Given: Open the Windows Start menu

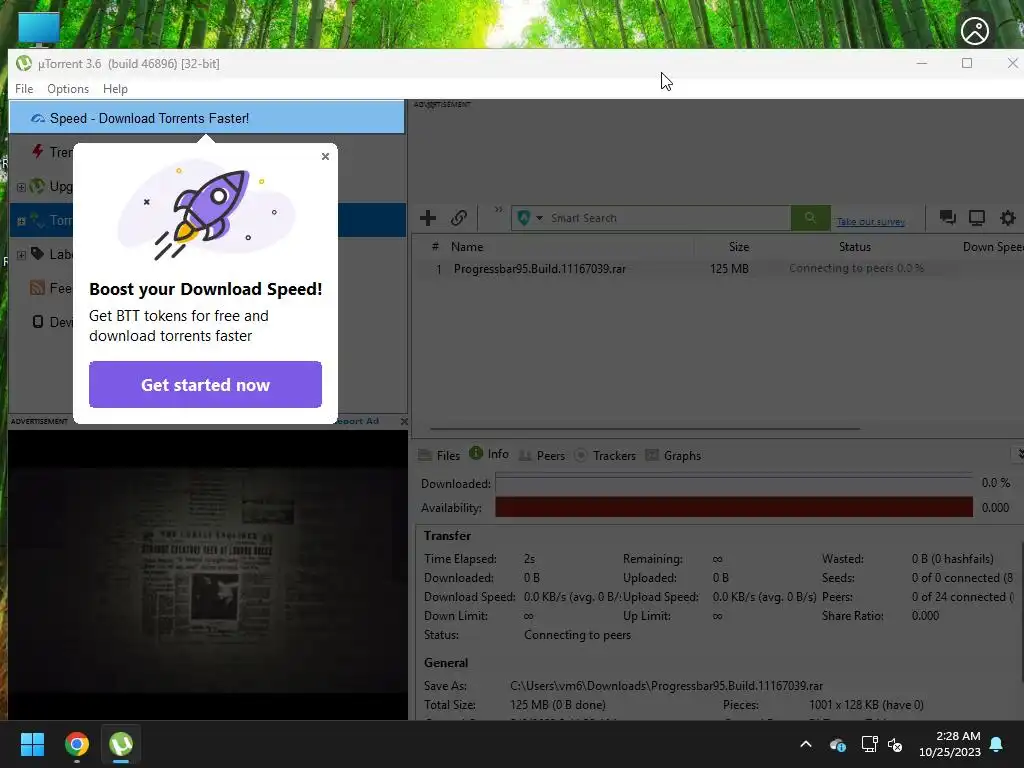Looking at the screenshot, I should pyautogui.click(x=32, y=744).
